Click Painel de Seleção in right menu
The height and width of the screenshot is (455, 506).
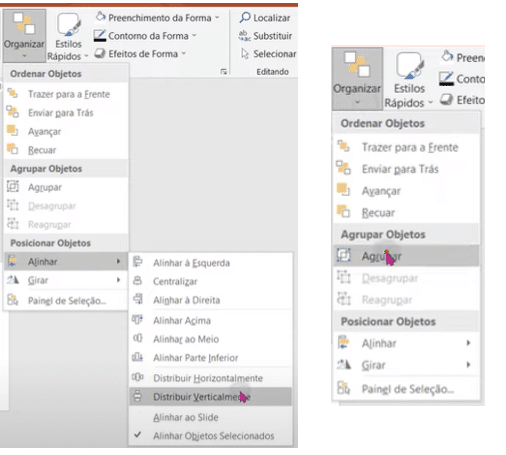(x=406, y=389)
